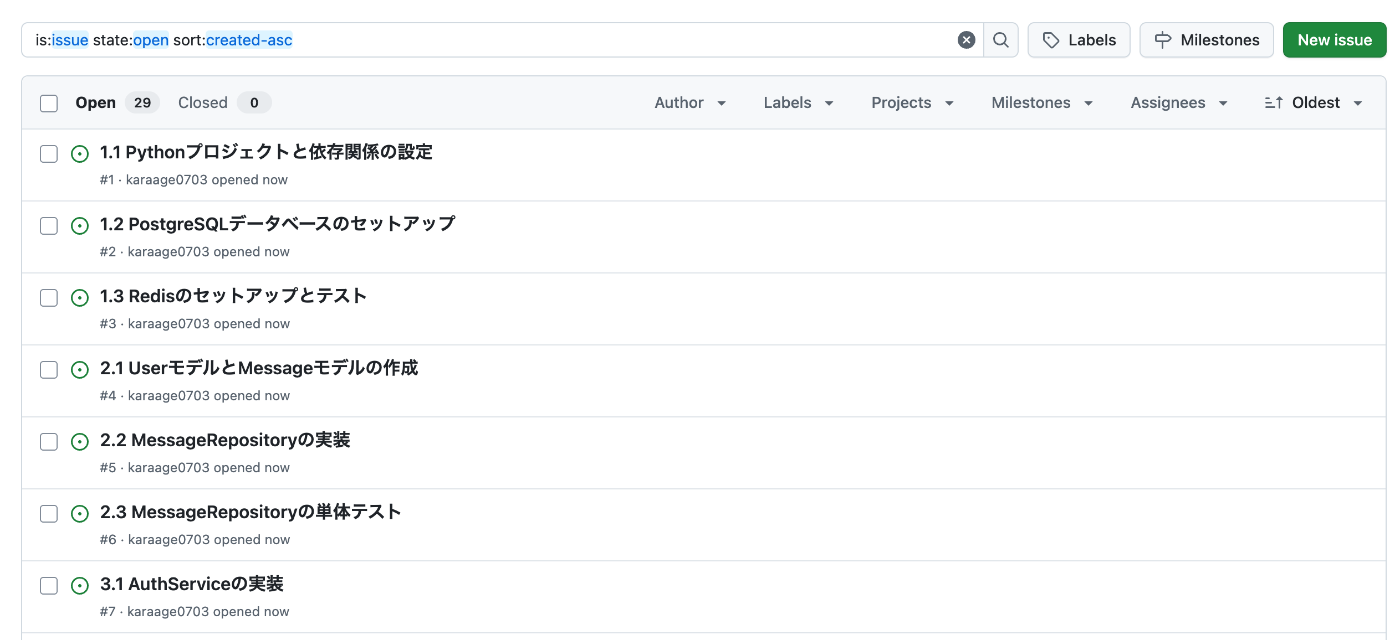Expand the Projects filter dropdown
The width and height of the screenshot is (1400, 640).
pyautogui.click(x=913, y=103)
